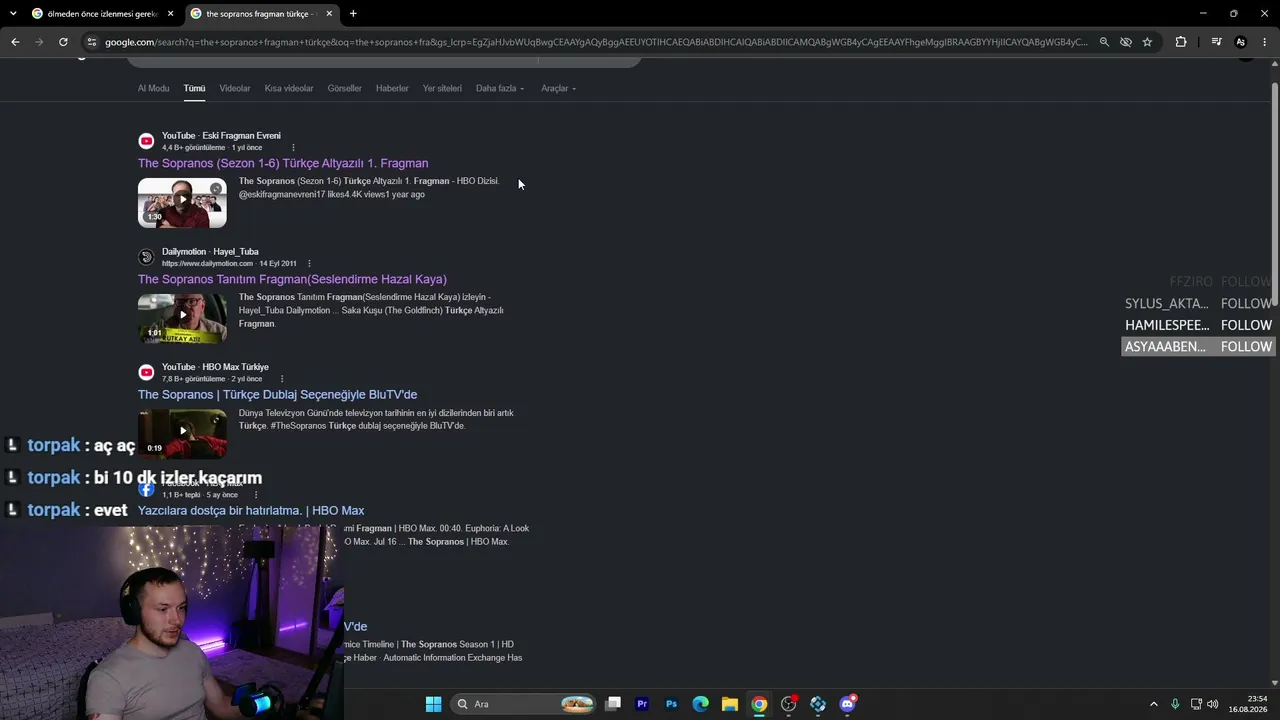
Task: Open the clock showing 23:54
Action: (x=1248, y=704)
